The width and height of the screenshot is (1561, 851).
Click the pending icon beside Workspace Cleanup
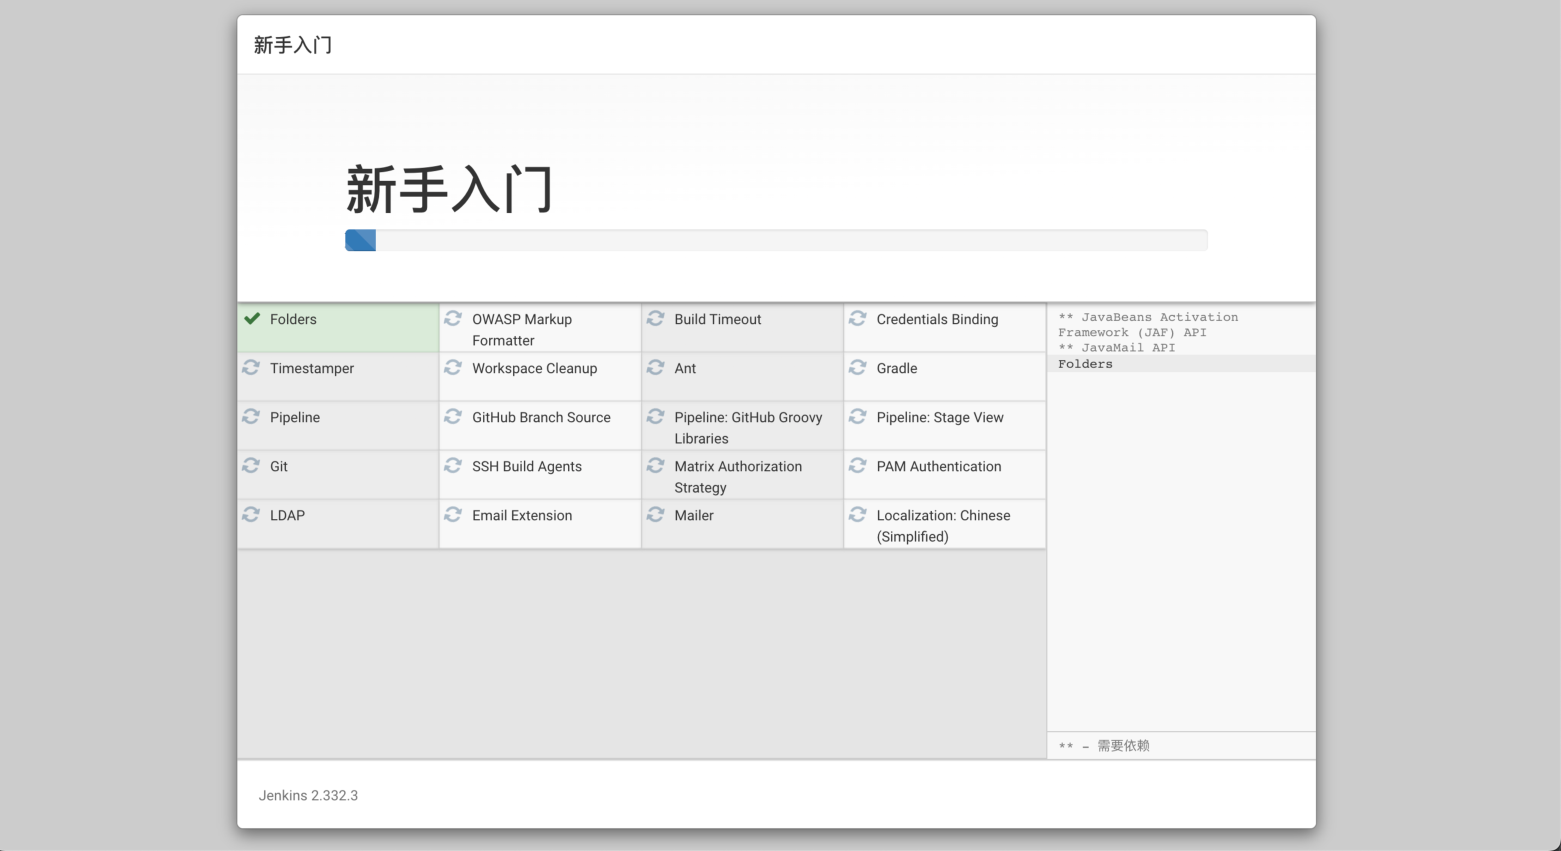(453, 367)
